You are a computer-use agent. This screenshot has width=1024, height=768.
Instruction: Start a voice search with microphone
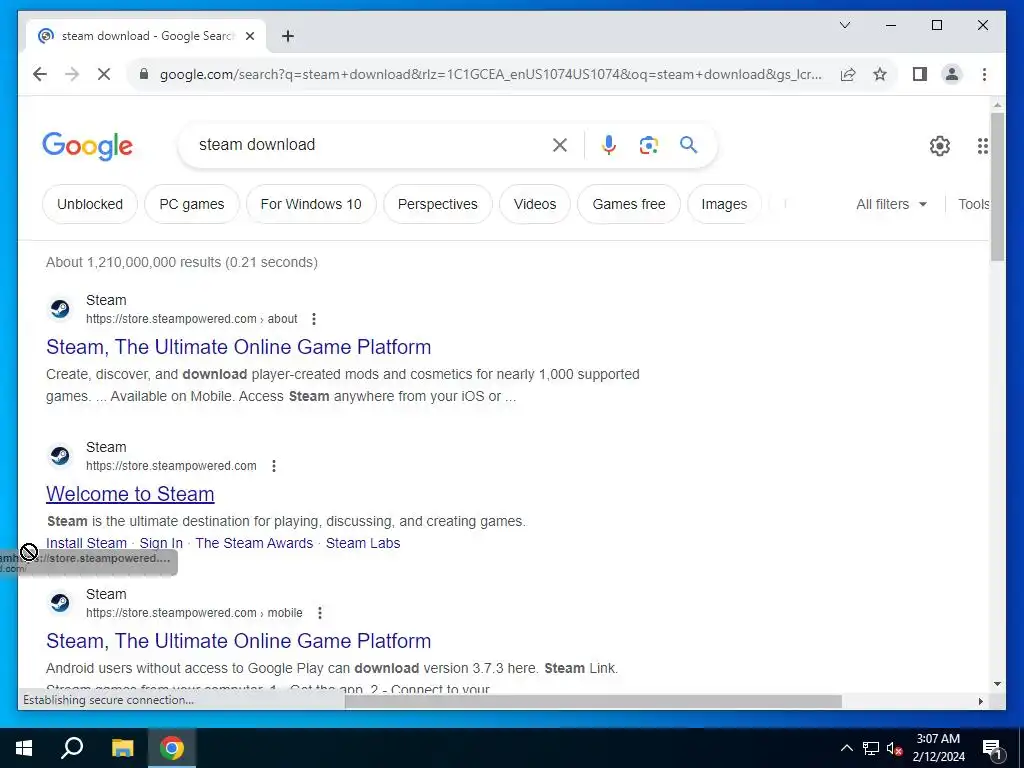(609, 145)
